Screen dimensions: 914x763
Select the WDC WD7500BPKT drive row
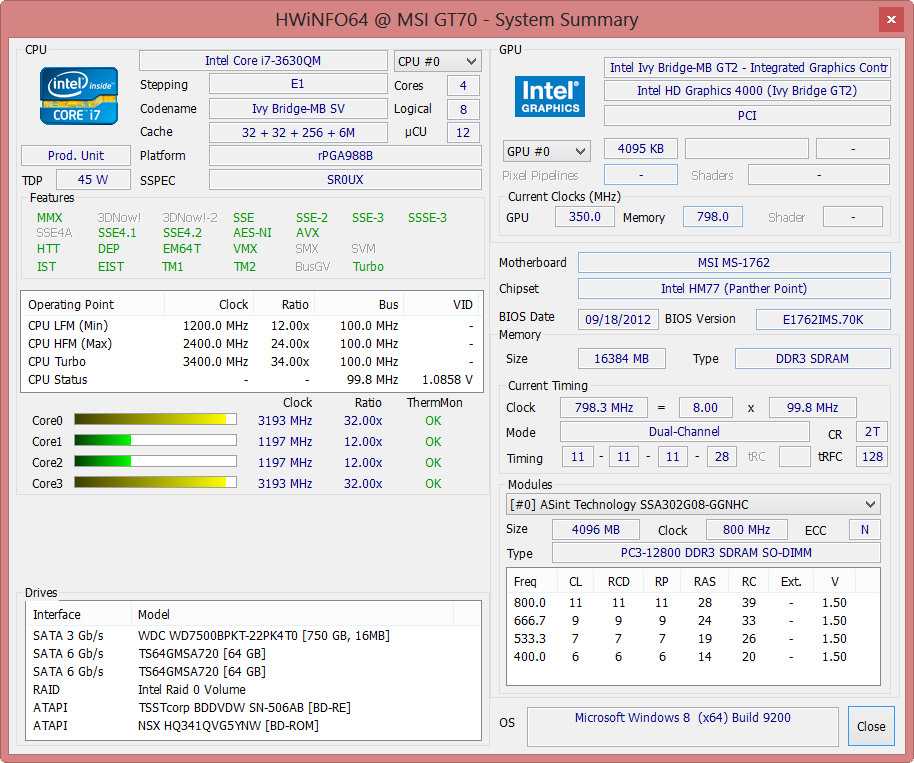coord(254,635)
